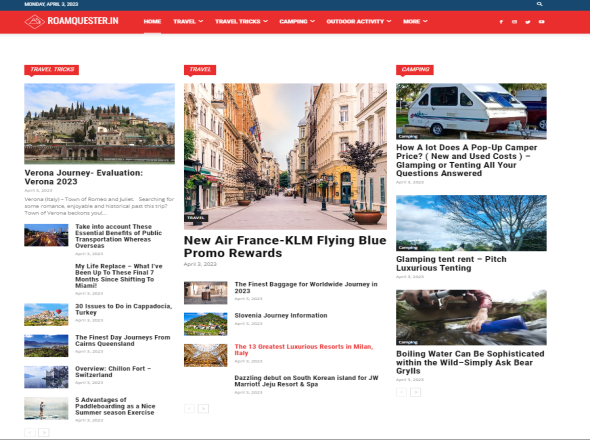Open the water bottle stream image
590x440 pixels.
tap(471, 317)
